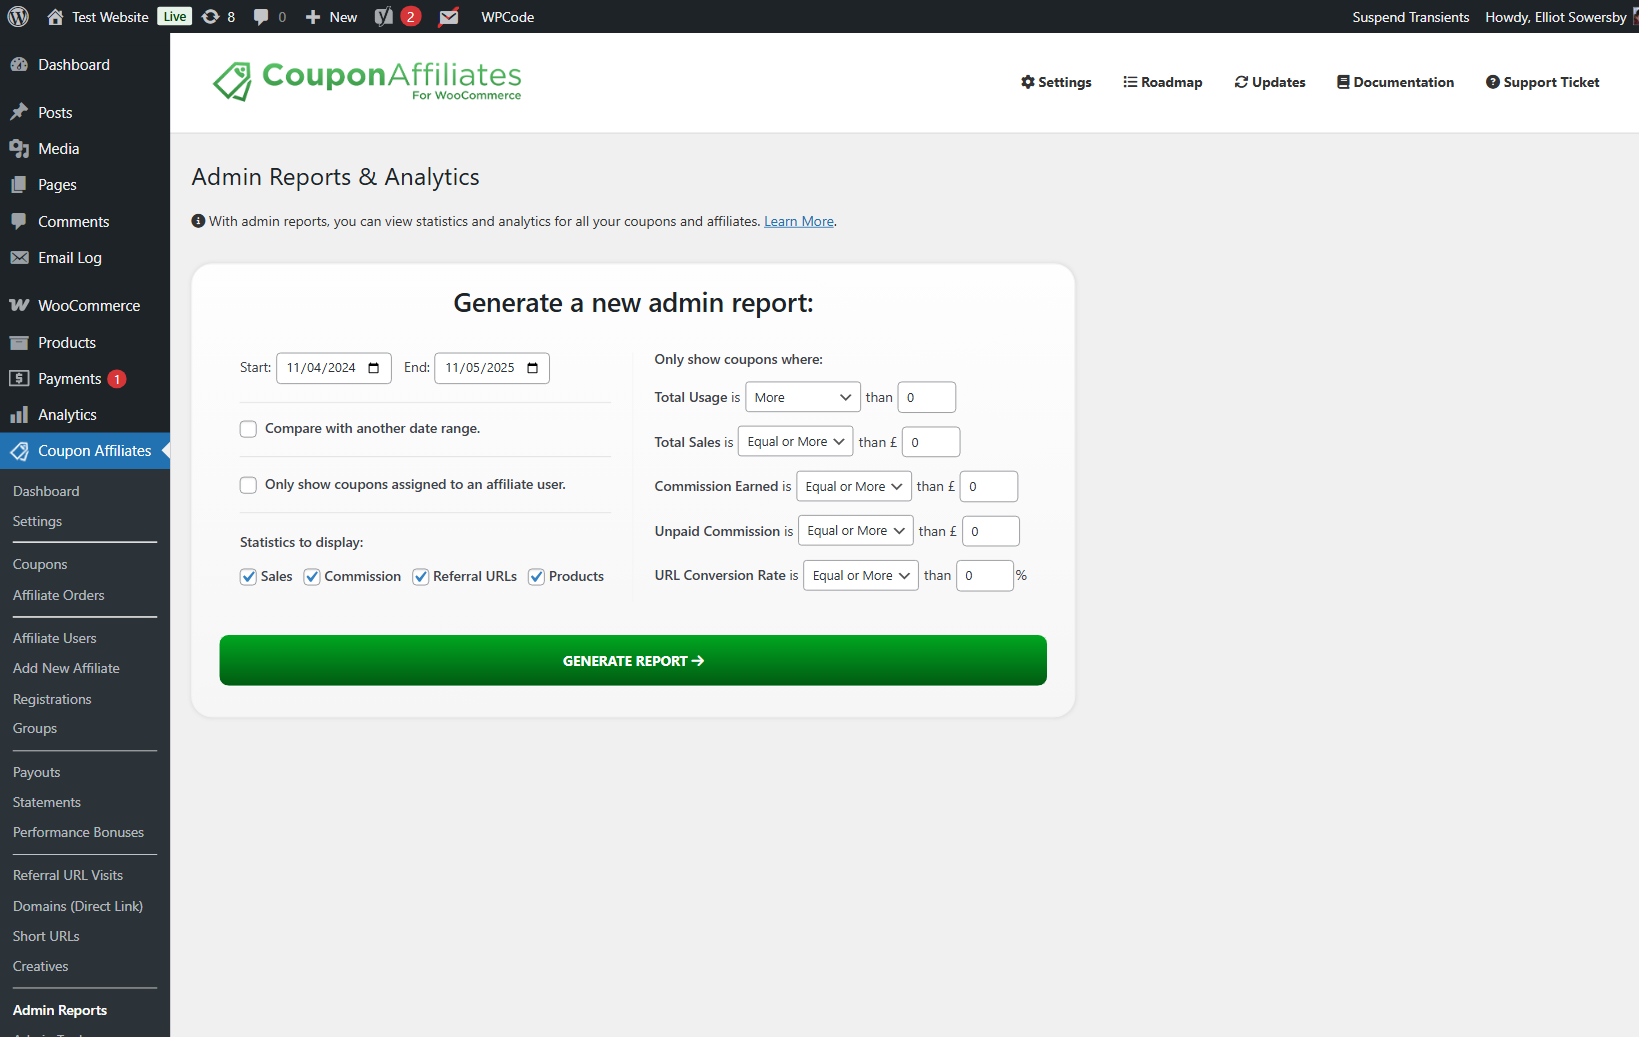The height and width of the screenshot is (1037, 1639).
Task: Click the Updates refresh icon in header
Action: [1241, 82]
